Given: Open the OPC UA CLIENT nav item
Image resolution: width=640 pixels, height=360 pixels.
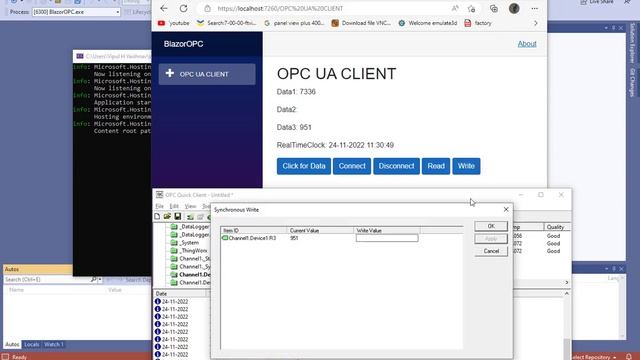Looking at the screenshot, I should 207,74.
